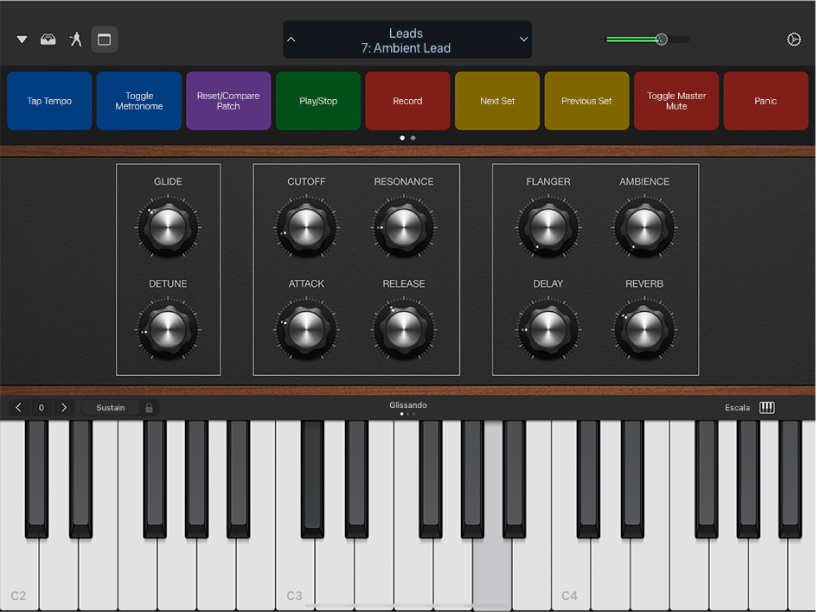Click the DETUNE knob
Viewport: 817px width, 612px height.
pos(168,329)
